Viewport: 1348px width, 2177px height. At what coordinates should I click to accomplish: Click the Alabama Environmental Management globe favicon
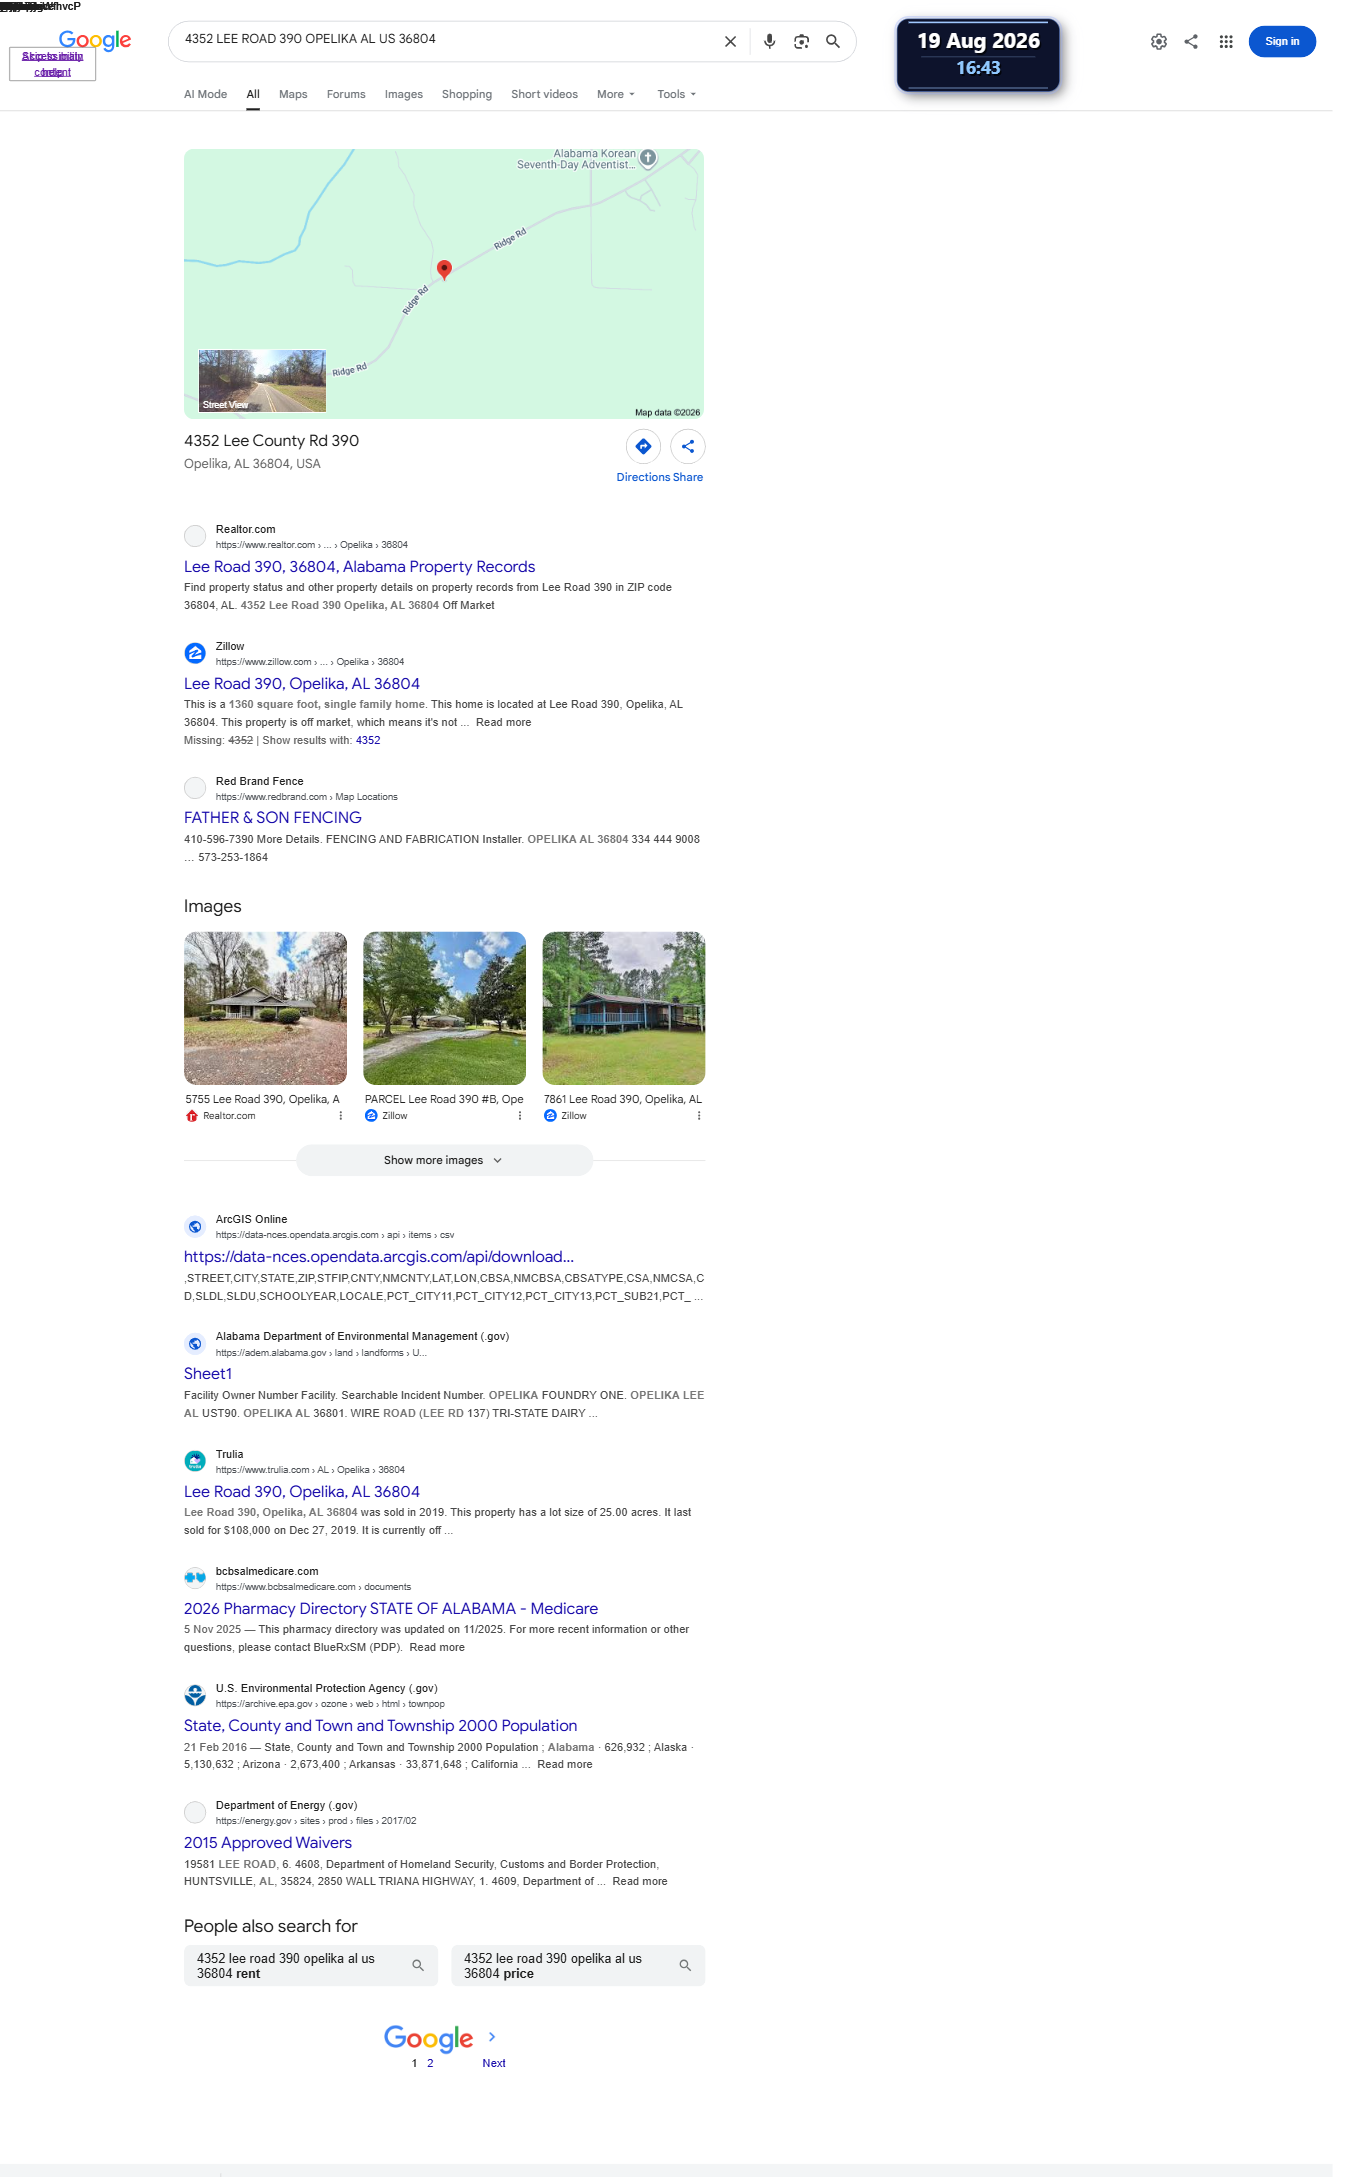[195, 1343]
